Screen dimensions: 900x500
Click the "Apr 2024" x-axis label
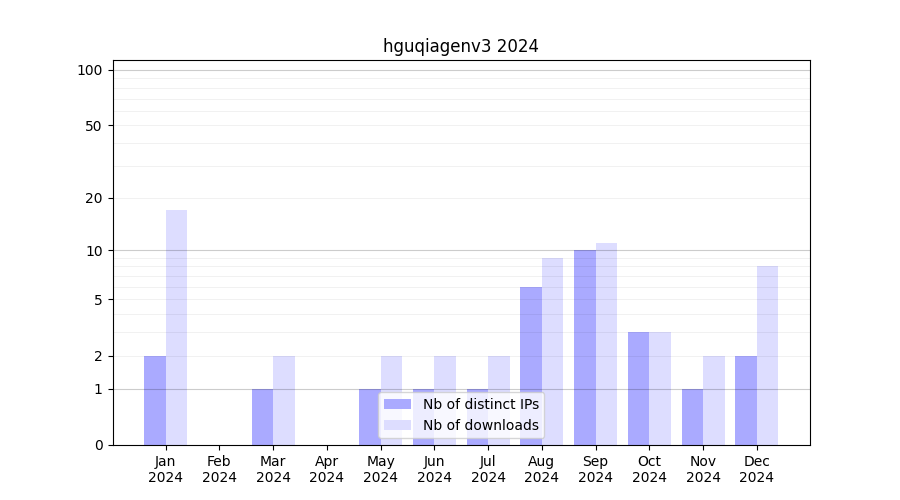[x=327, y=469]
